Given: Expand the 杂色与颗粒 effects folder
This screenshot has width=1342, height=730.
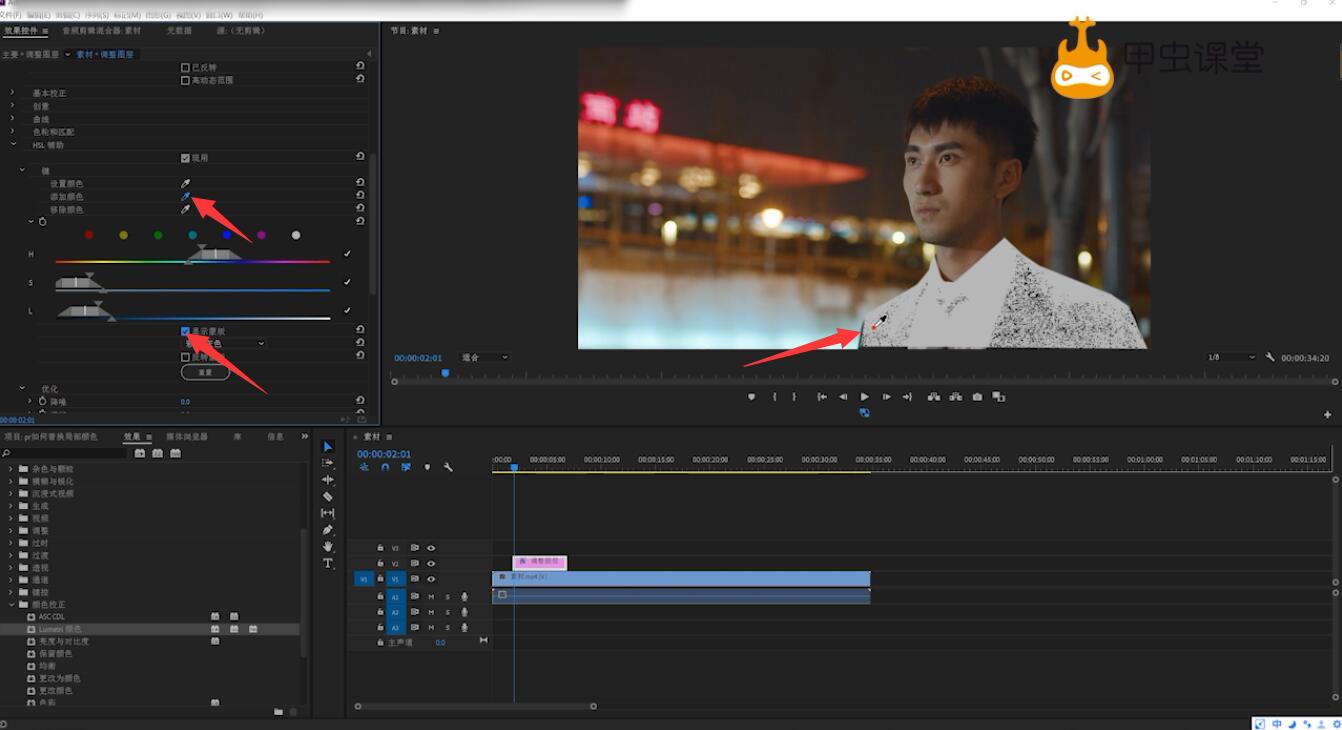Looking at the screenshot, I should click(11, 469).
